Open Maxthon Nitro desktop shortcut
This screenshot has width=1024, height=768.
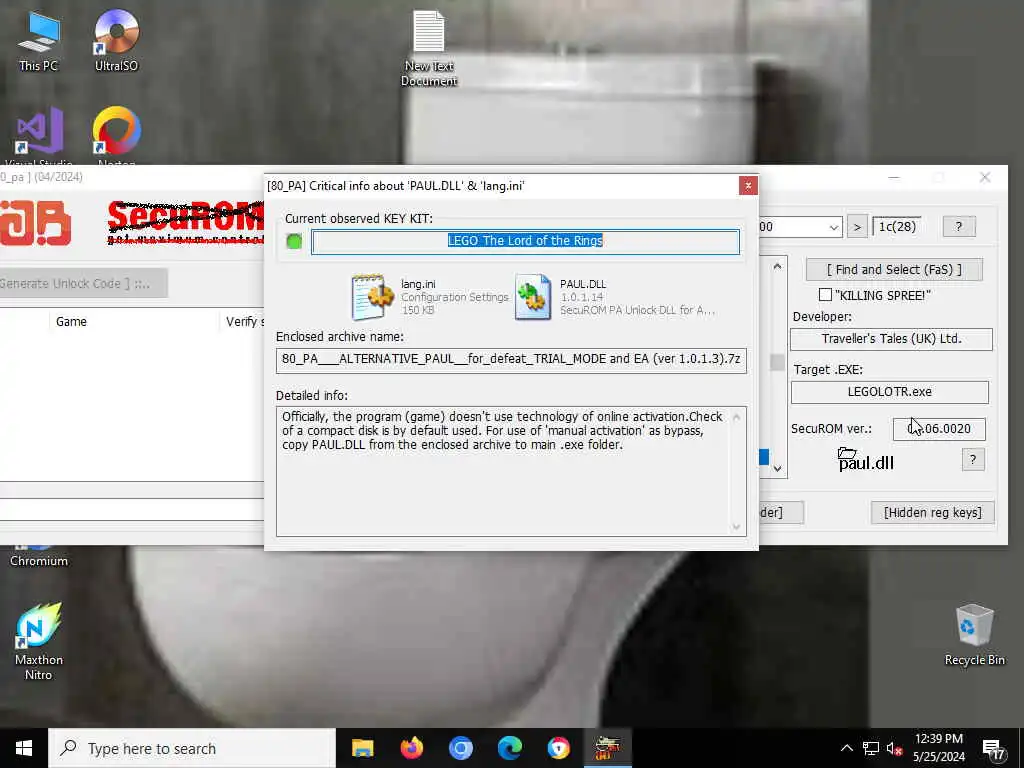pyautogui.click(x=39, y=641)
